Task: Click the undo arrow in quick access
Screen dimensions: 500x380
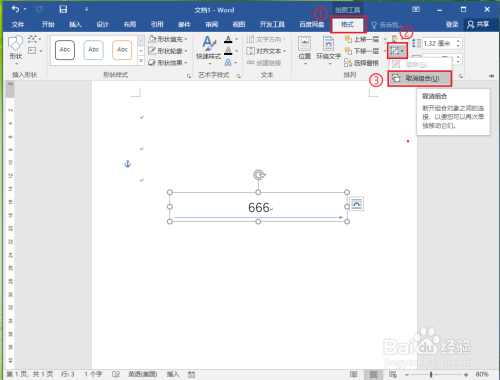Action: pyautogui.click(x=15, y=9)
